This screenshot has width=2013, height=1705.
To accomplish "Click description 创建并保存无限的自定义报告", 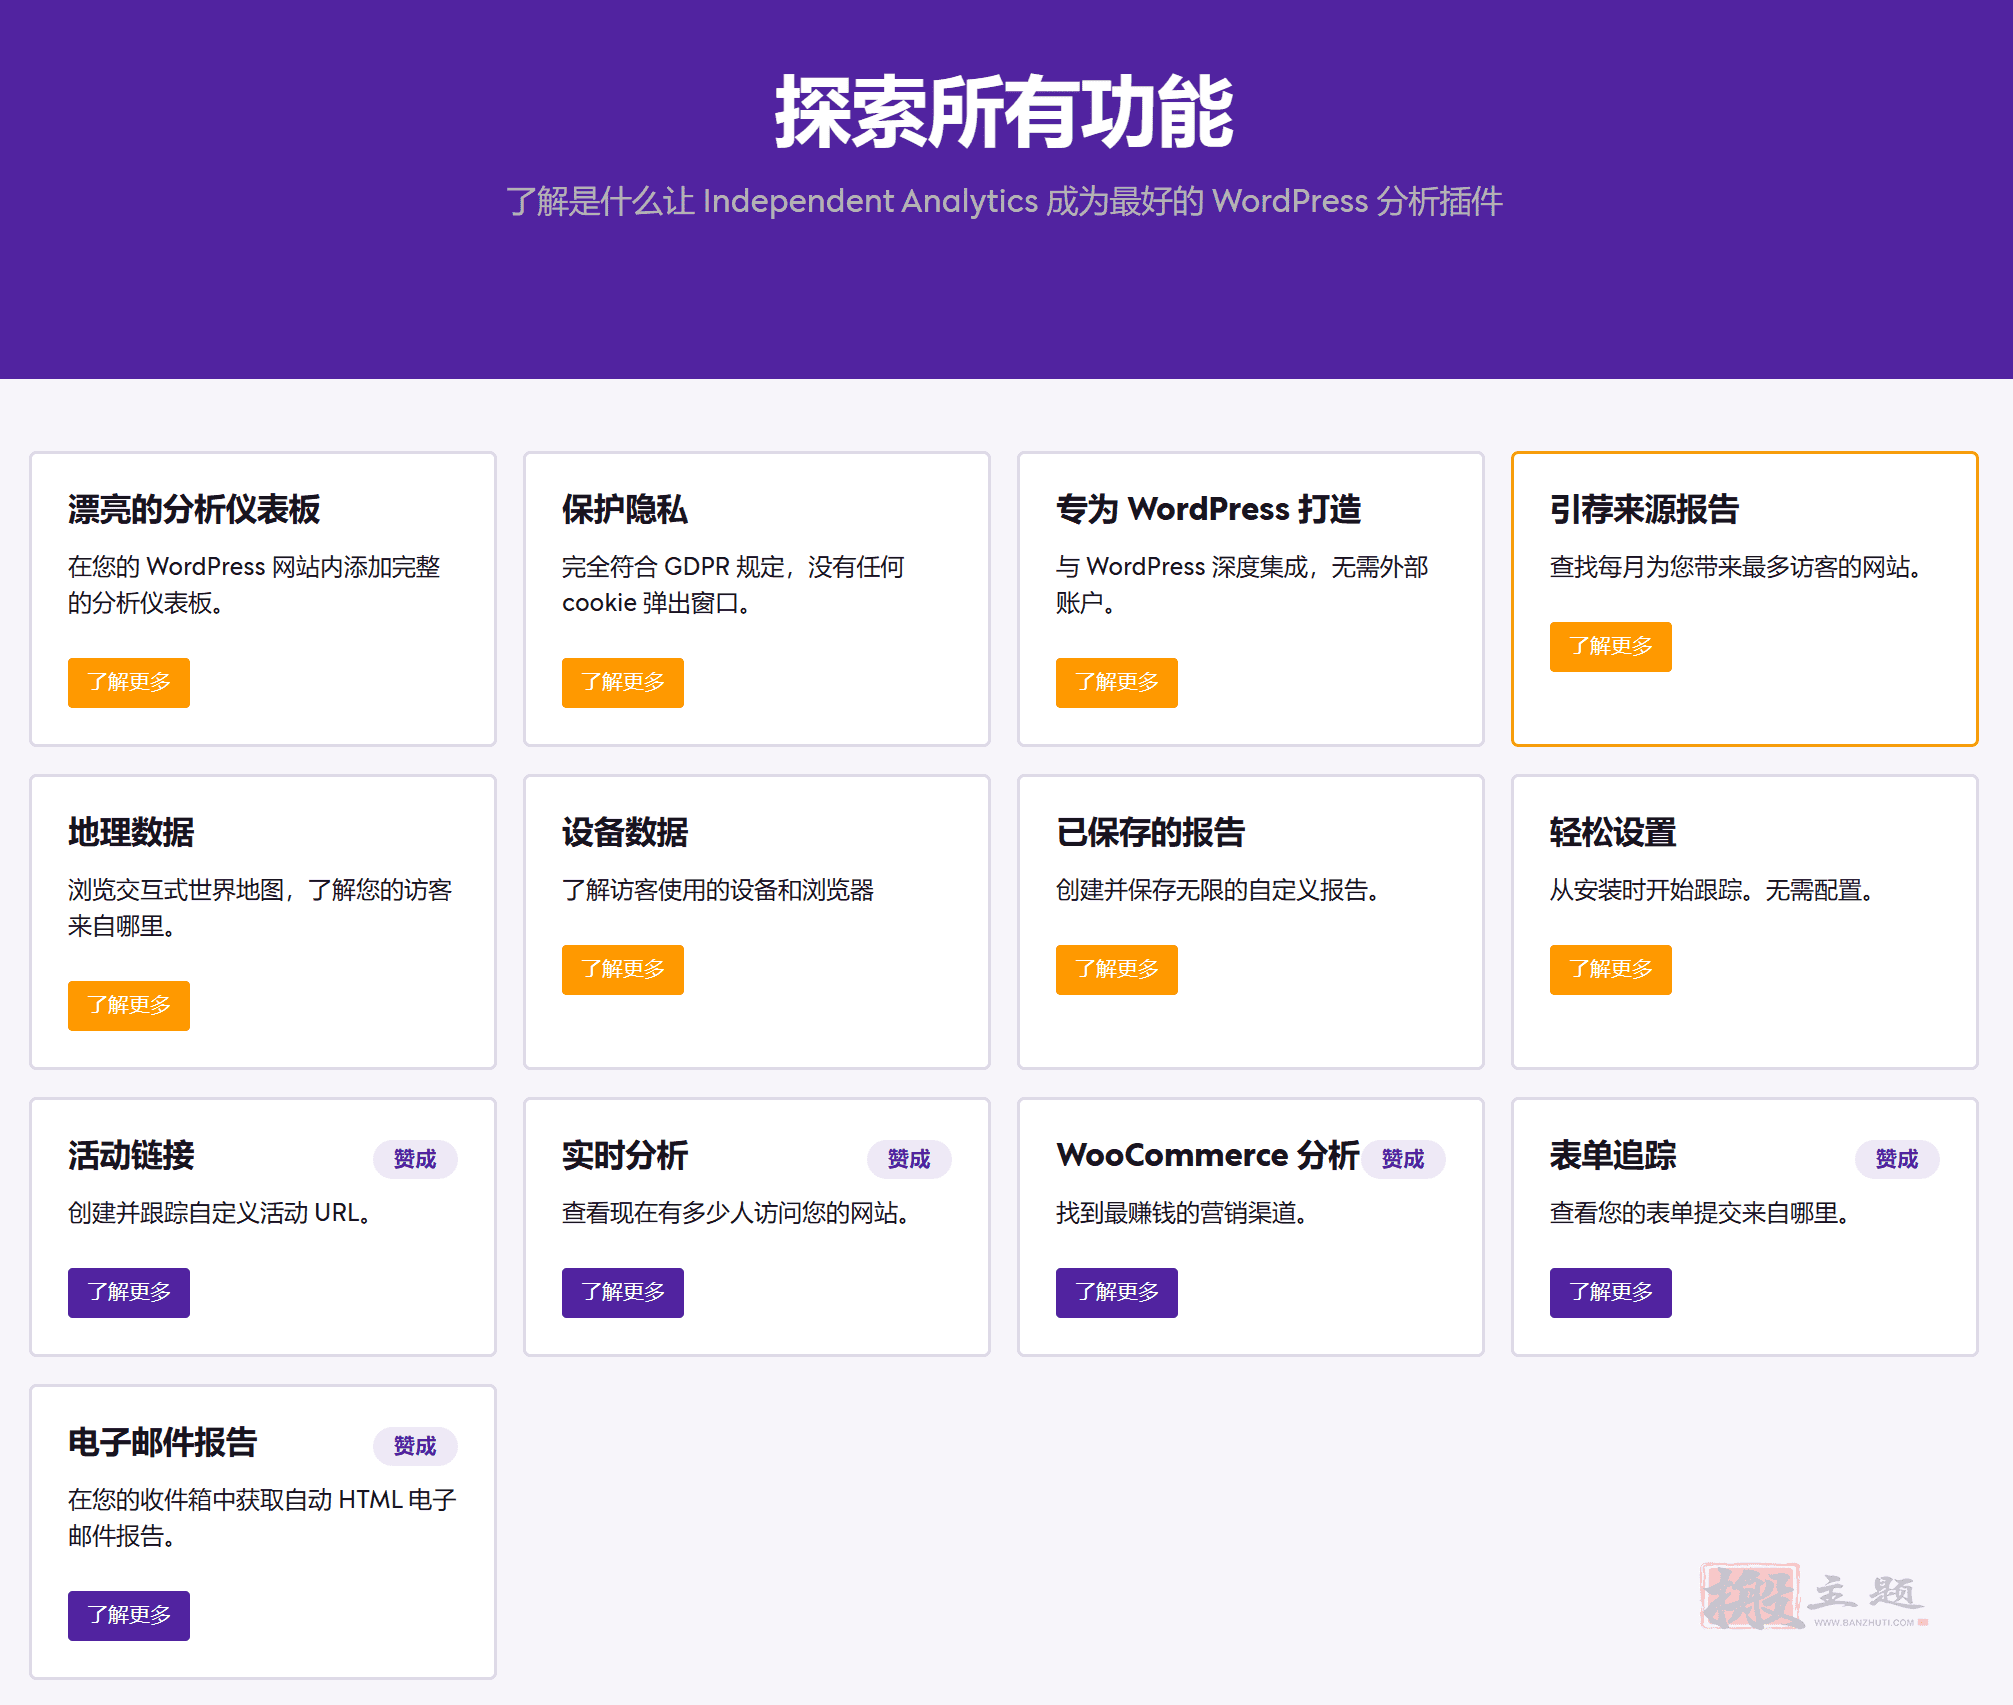I will click(x=1218, y=891).
